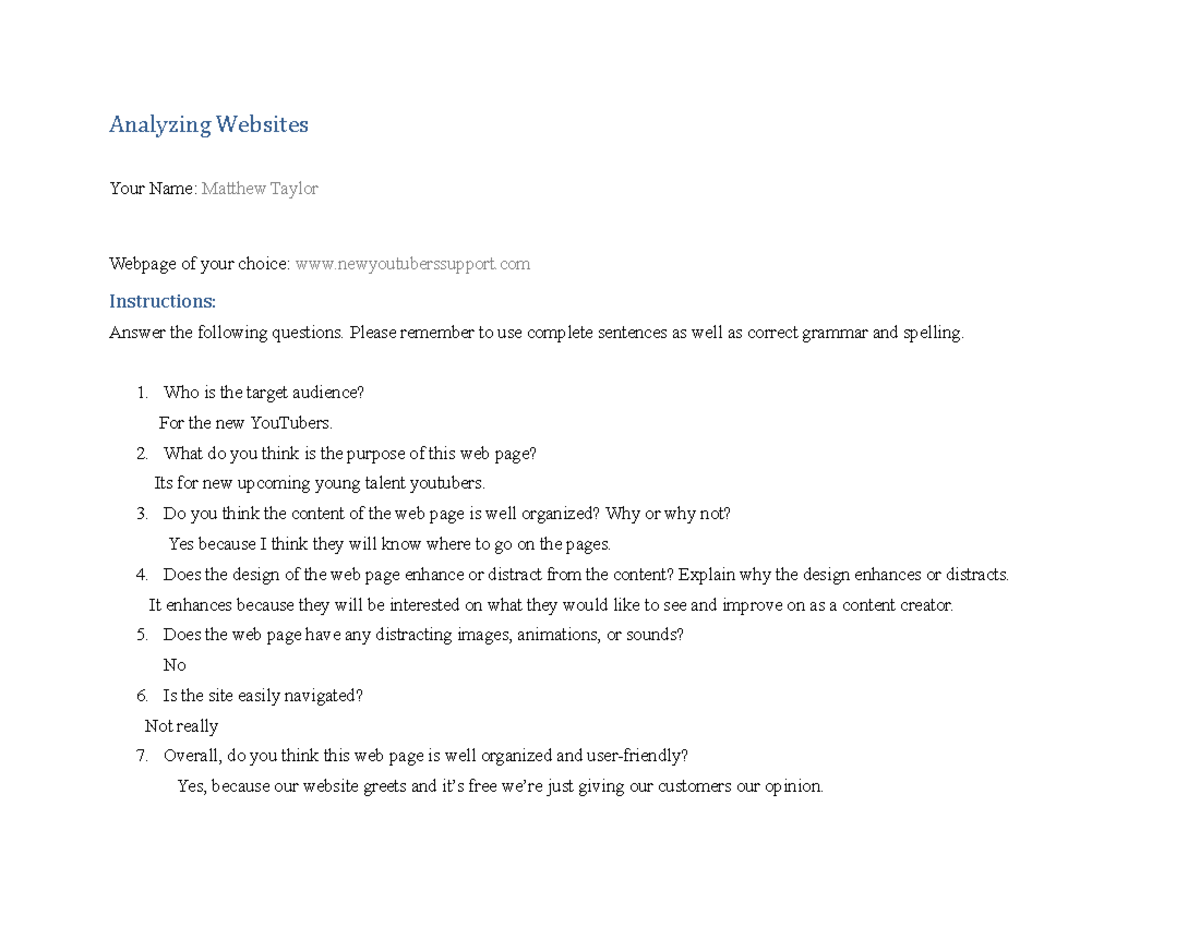
Task: Click the 'Yes, because our website greets' answer
Action: (500, 786)
